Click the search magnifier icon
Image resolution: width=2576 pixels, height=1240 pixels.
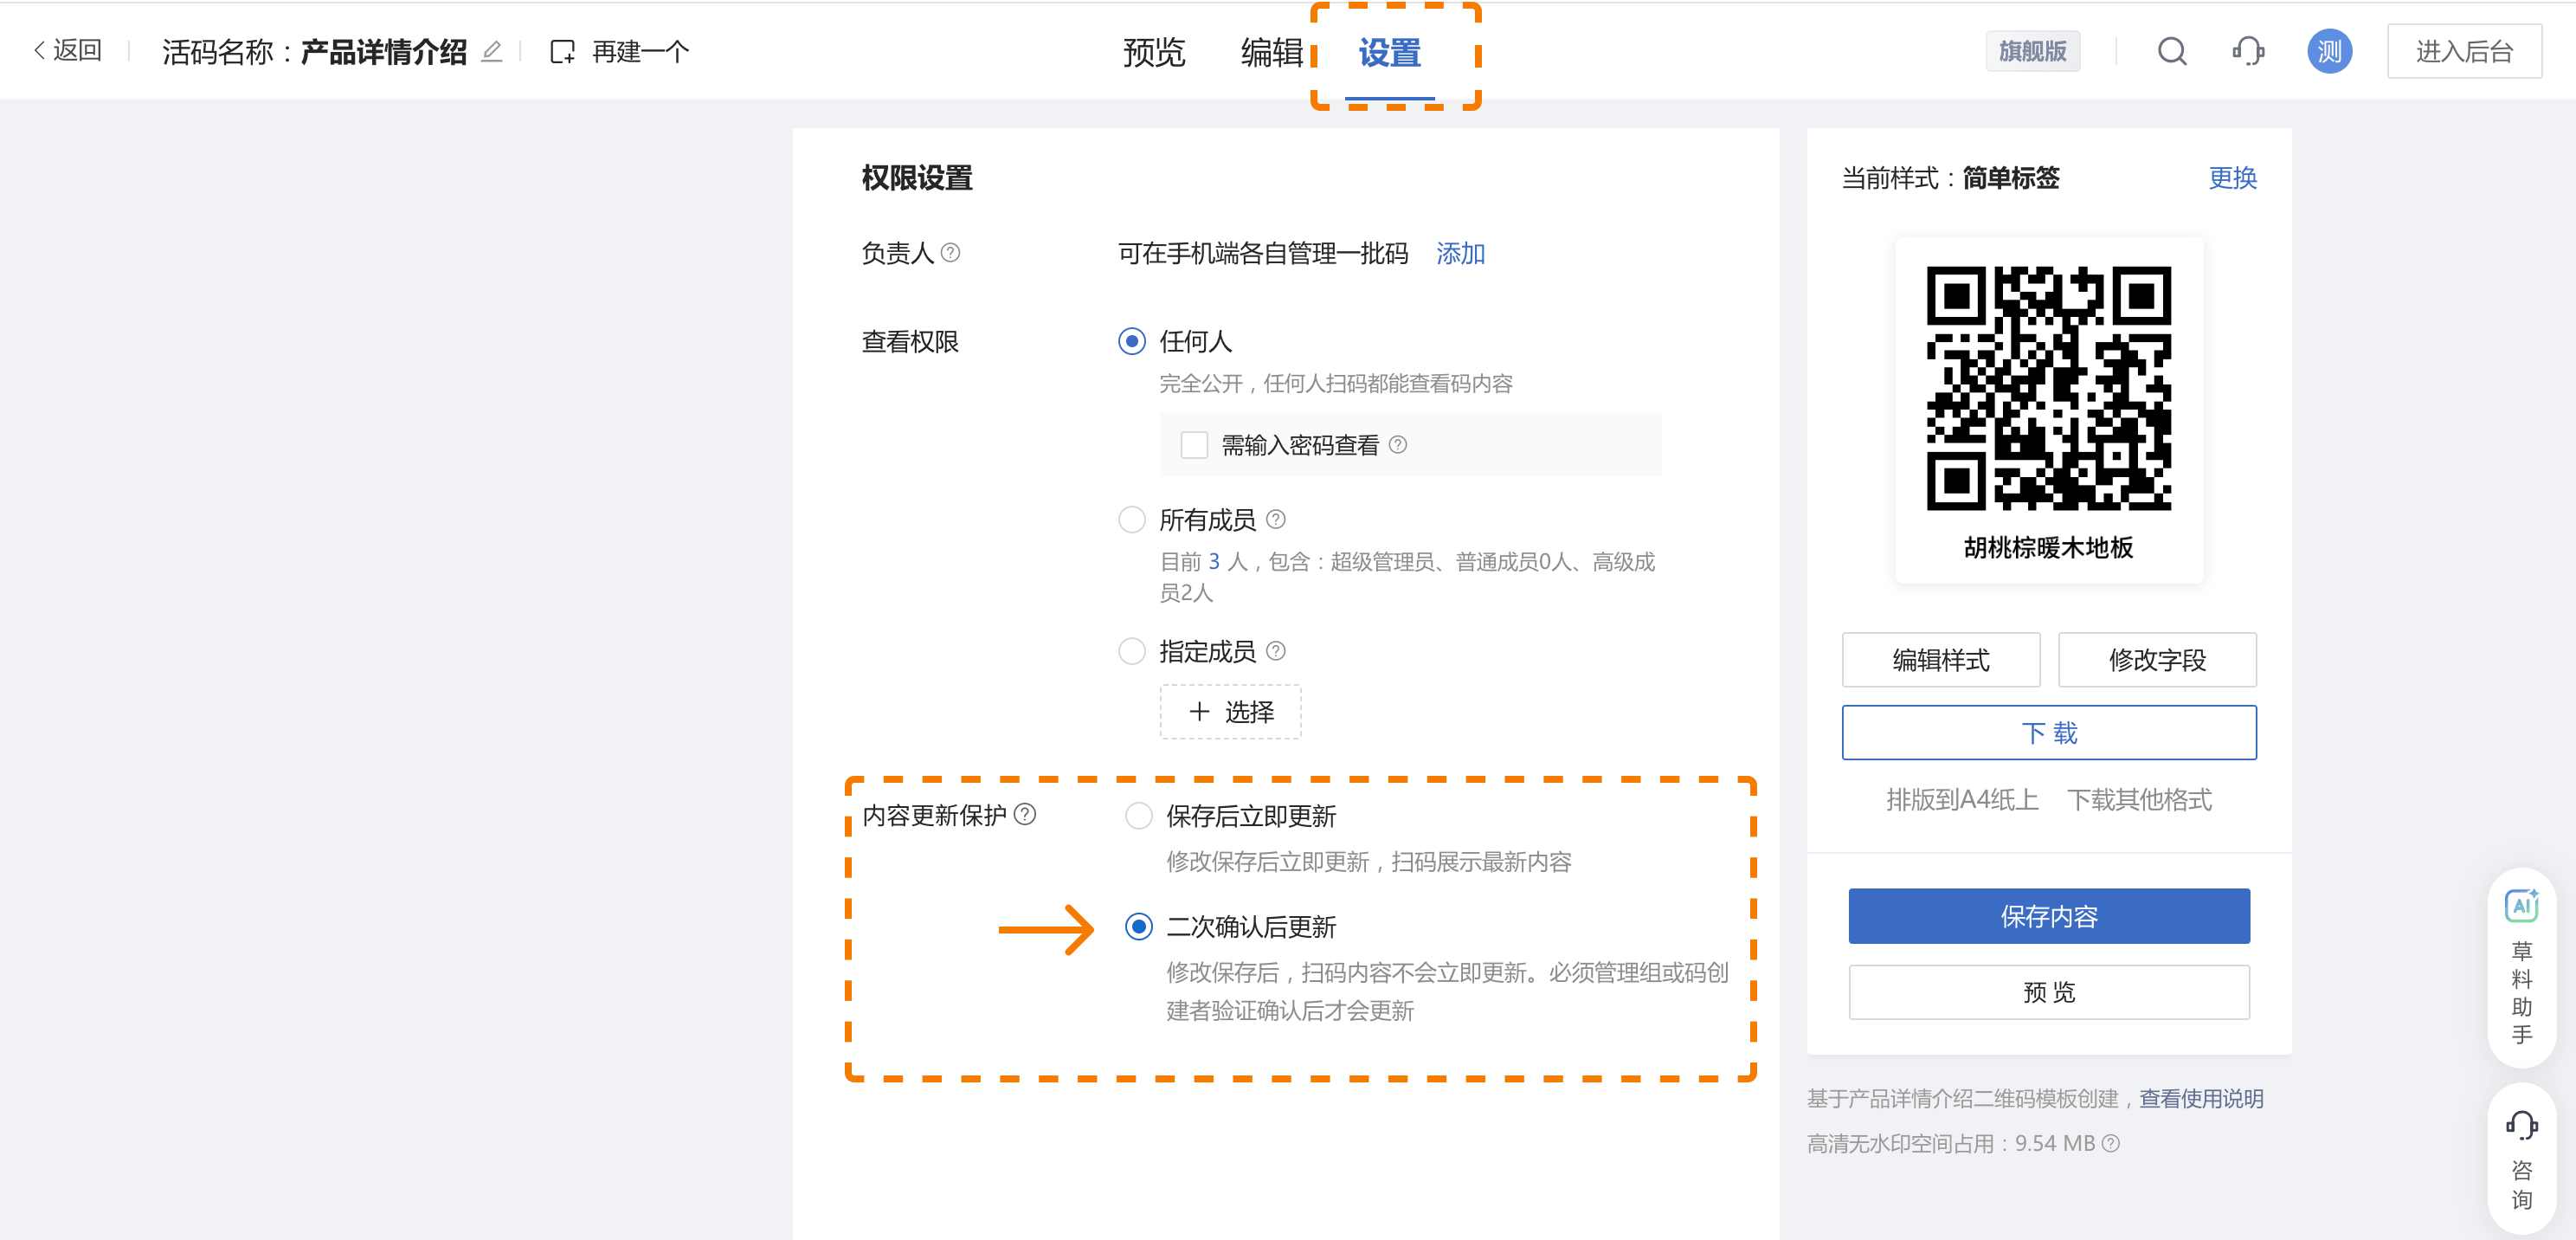click(2172, 52)
